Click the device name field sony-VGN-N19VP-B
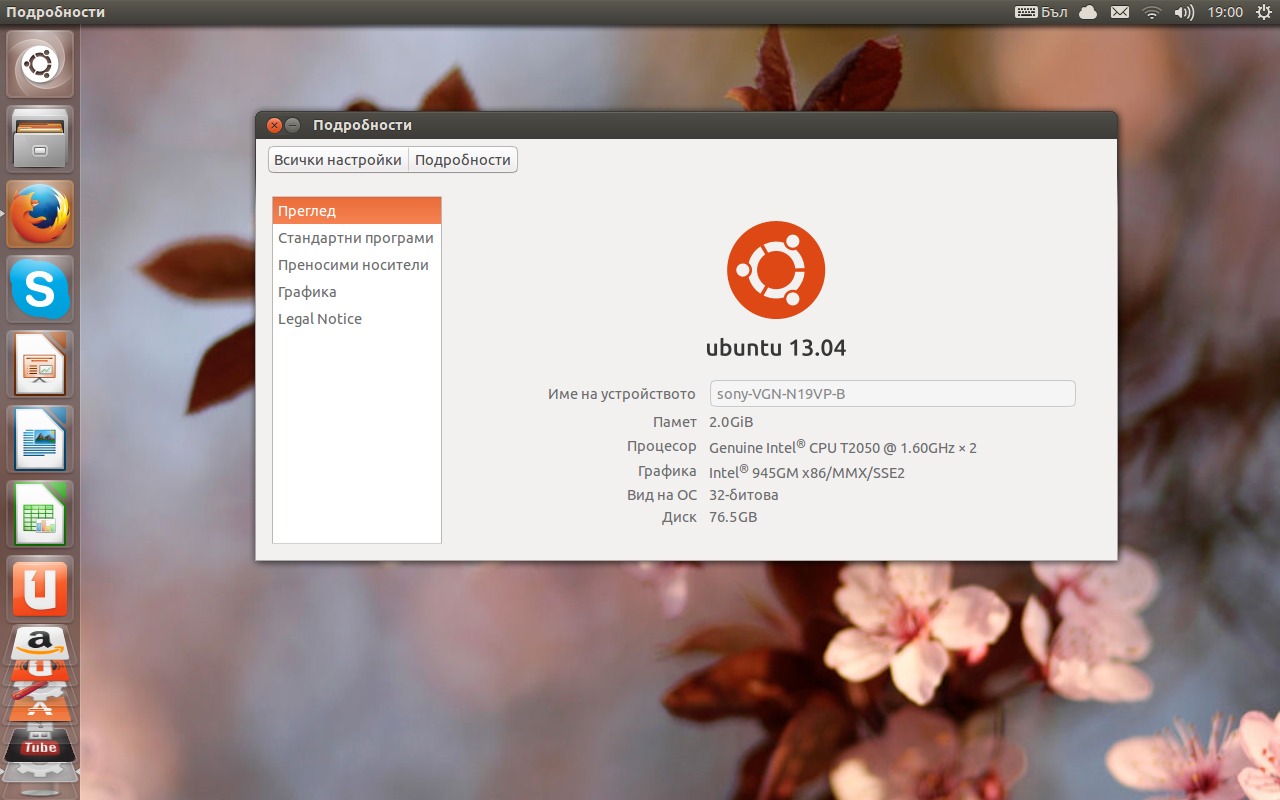 click(892, 394)
